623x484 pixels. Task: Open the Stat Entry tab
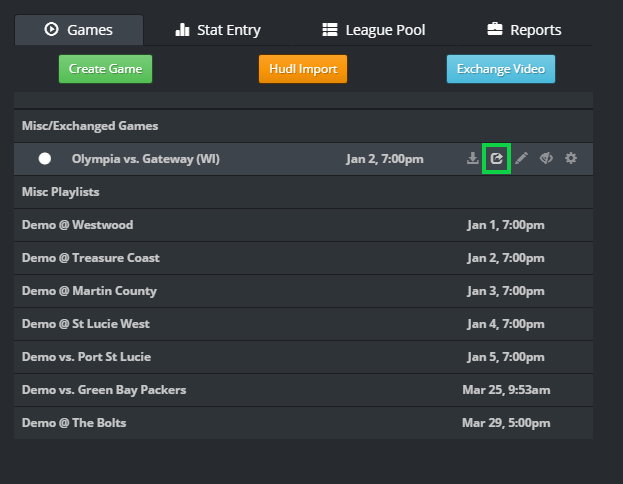218,30
